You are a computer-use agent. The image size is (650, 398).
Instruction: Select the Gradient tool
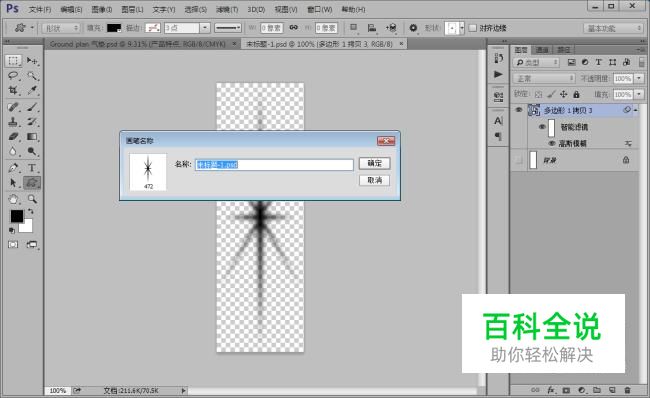click(x=32, y=137)
